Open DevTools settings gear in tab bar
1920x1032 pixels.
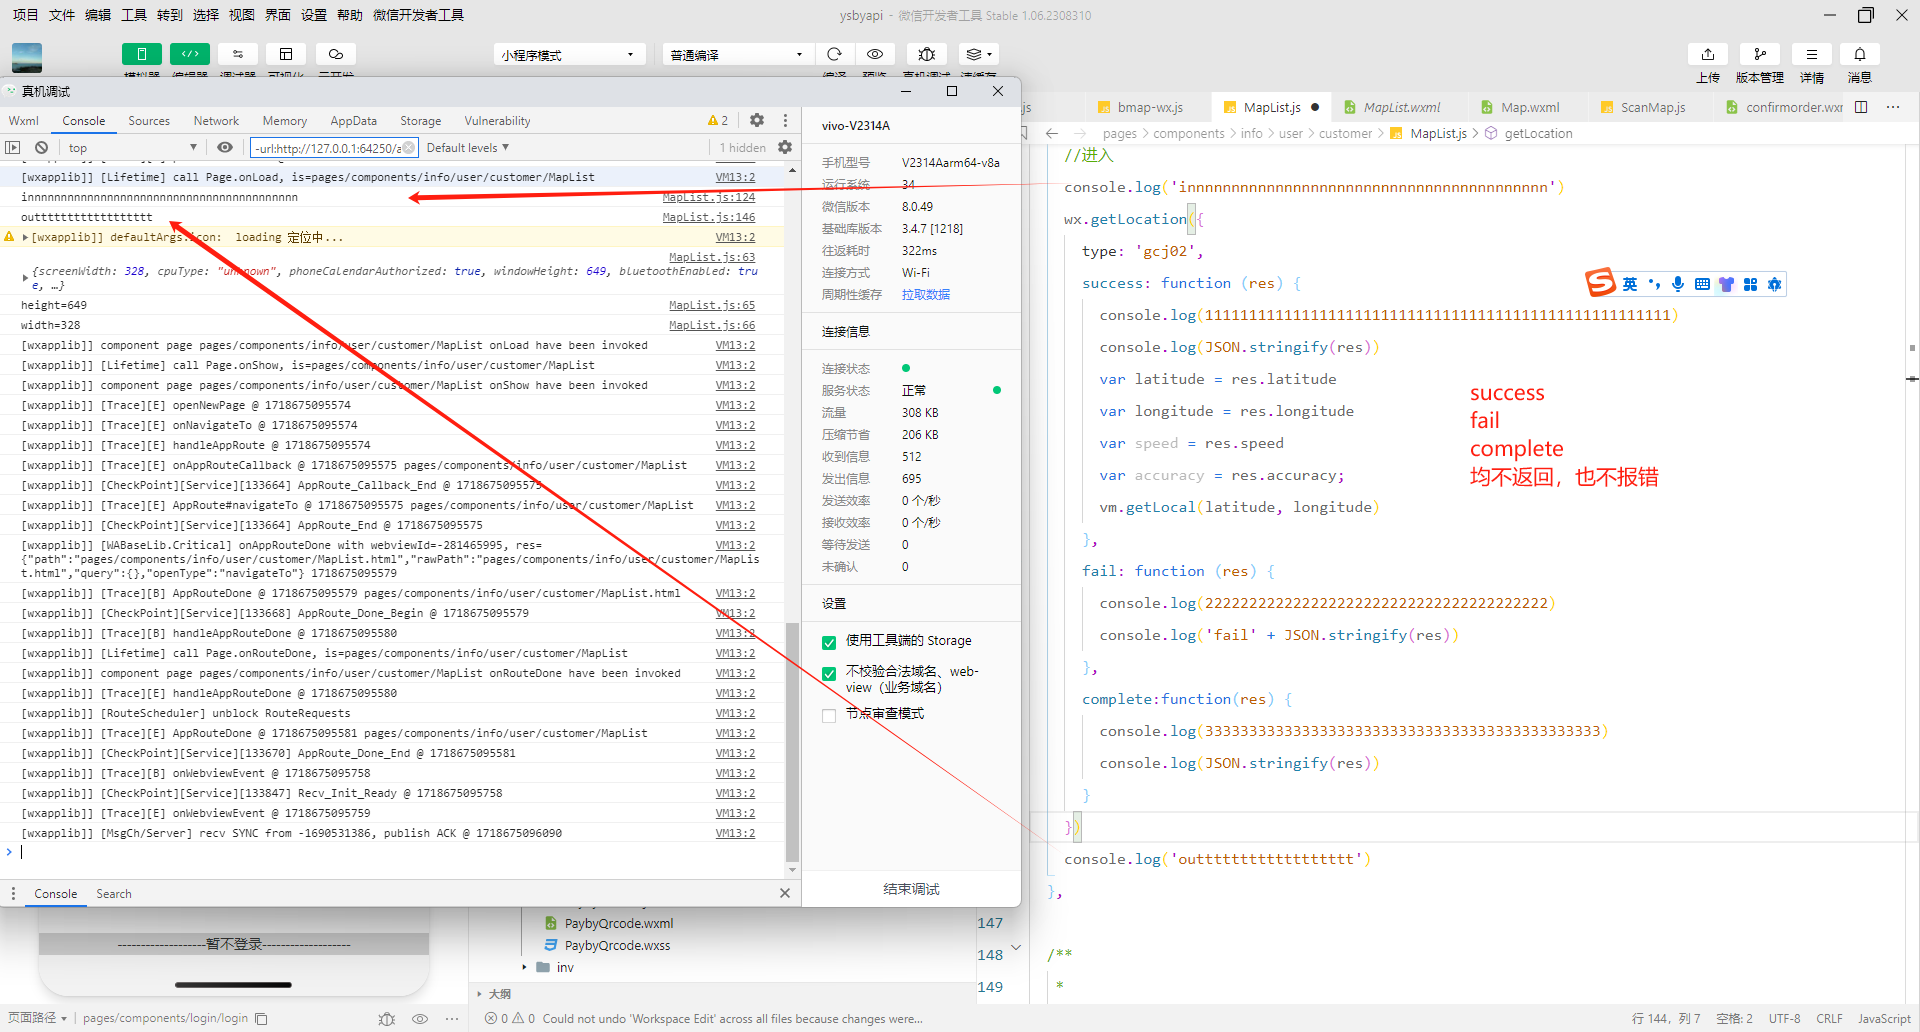757,120
